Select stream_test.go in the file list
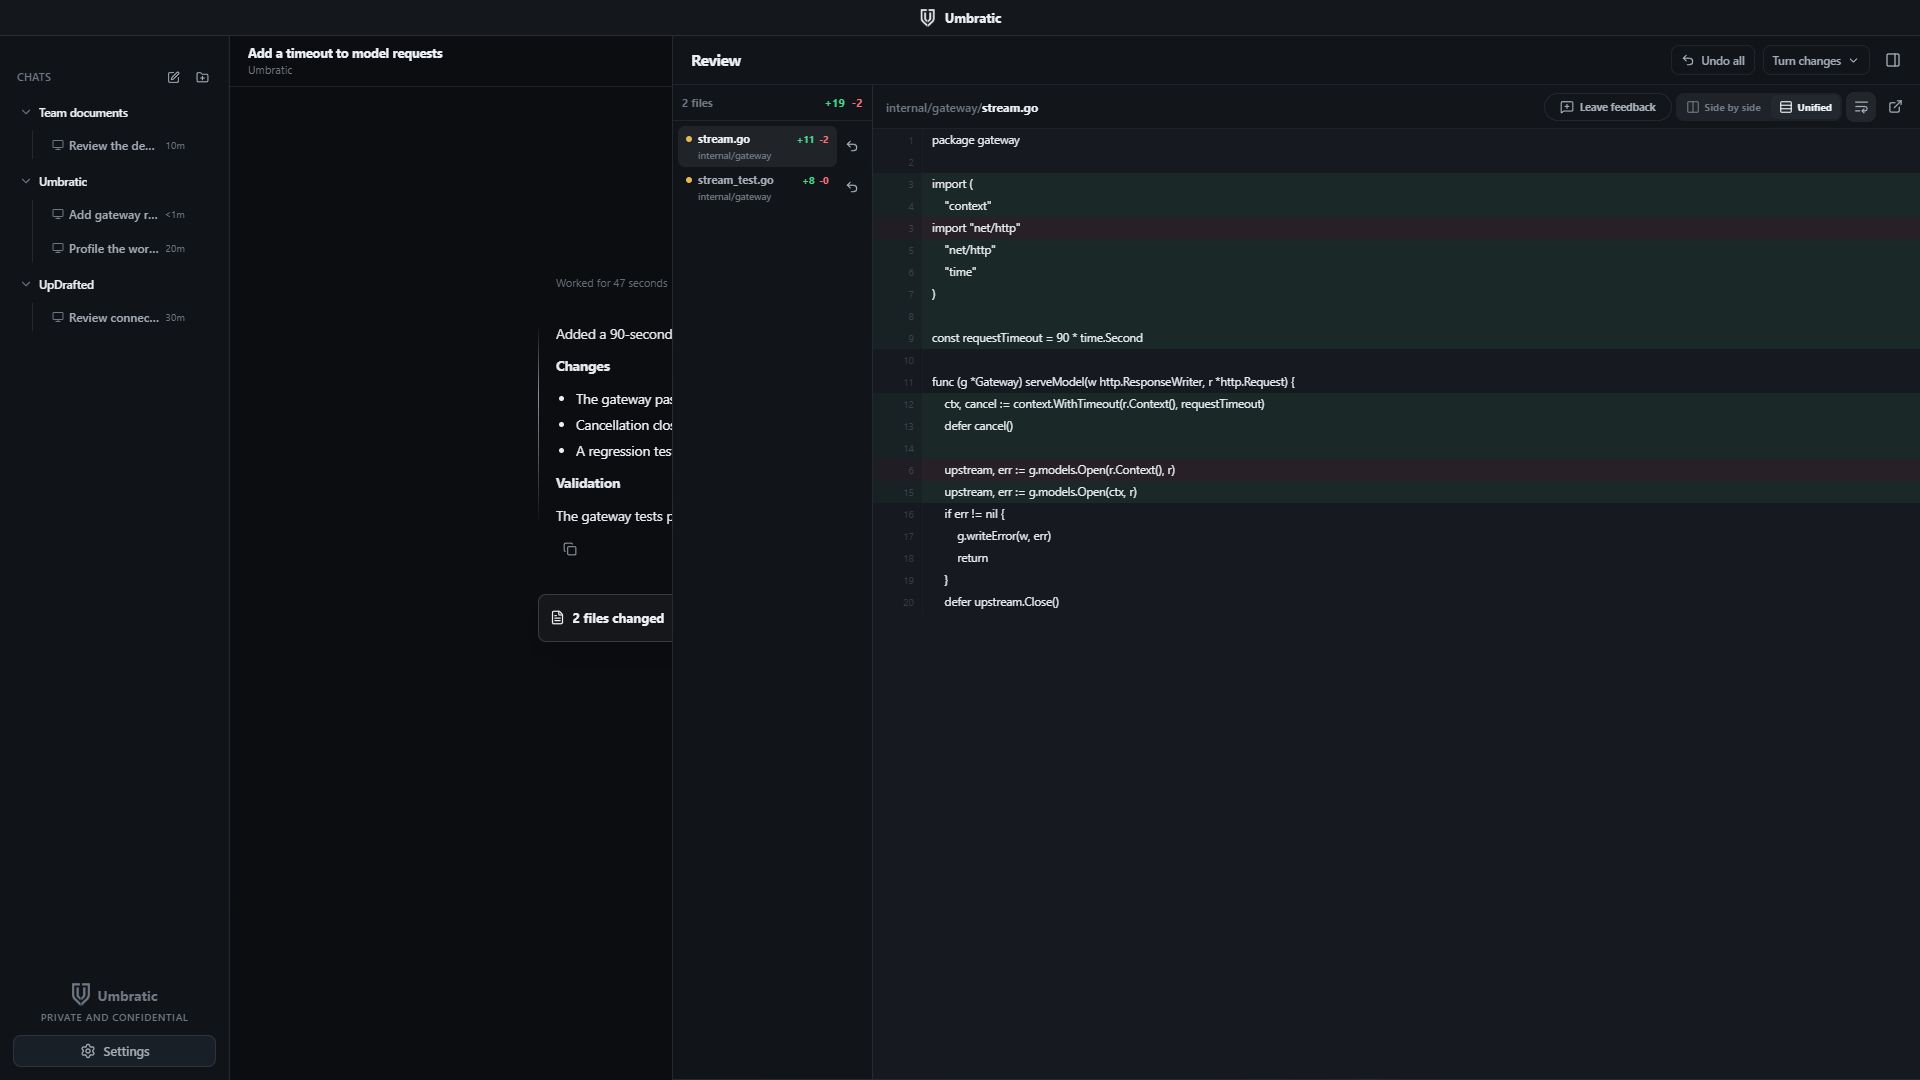This screenshot has height=1080, width=1920. pyautogui.click(x=757, y=187)
